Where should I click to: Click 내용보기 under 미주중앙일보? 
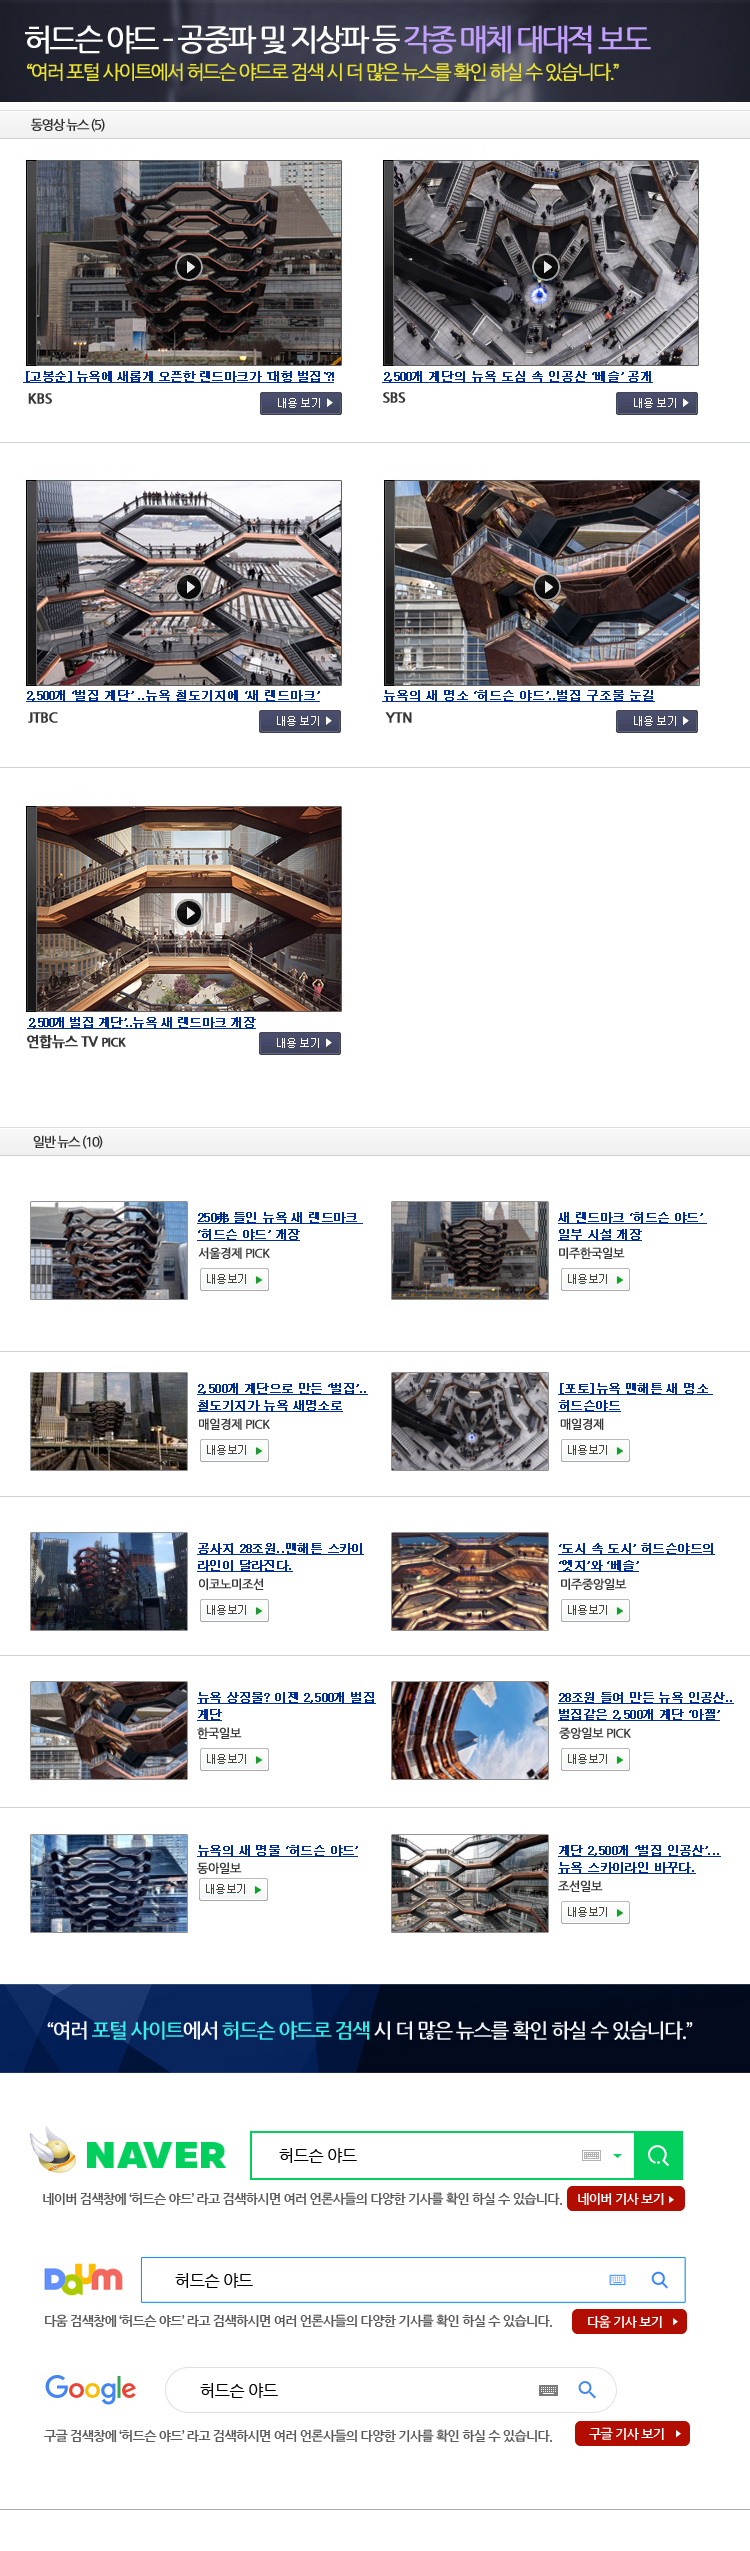pos(594,1611)
